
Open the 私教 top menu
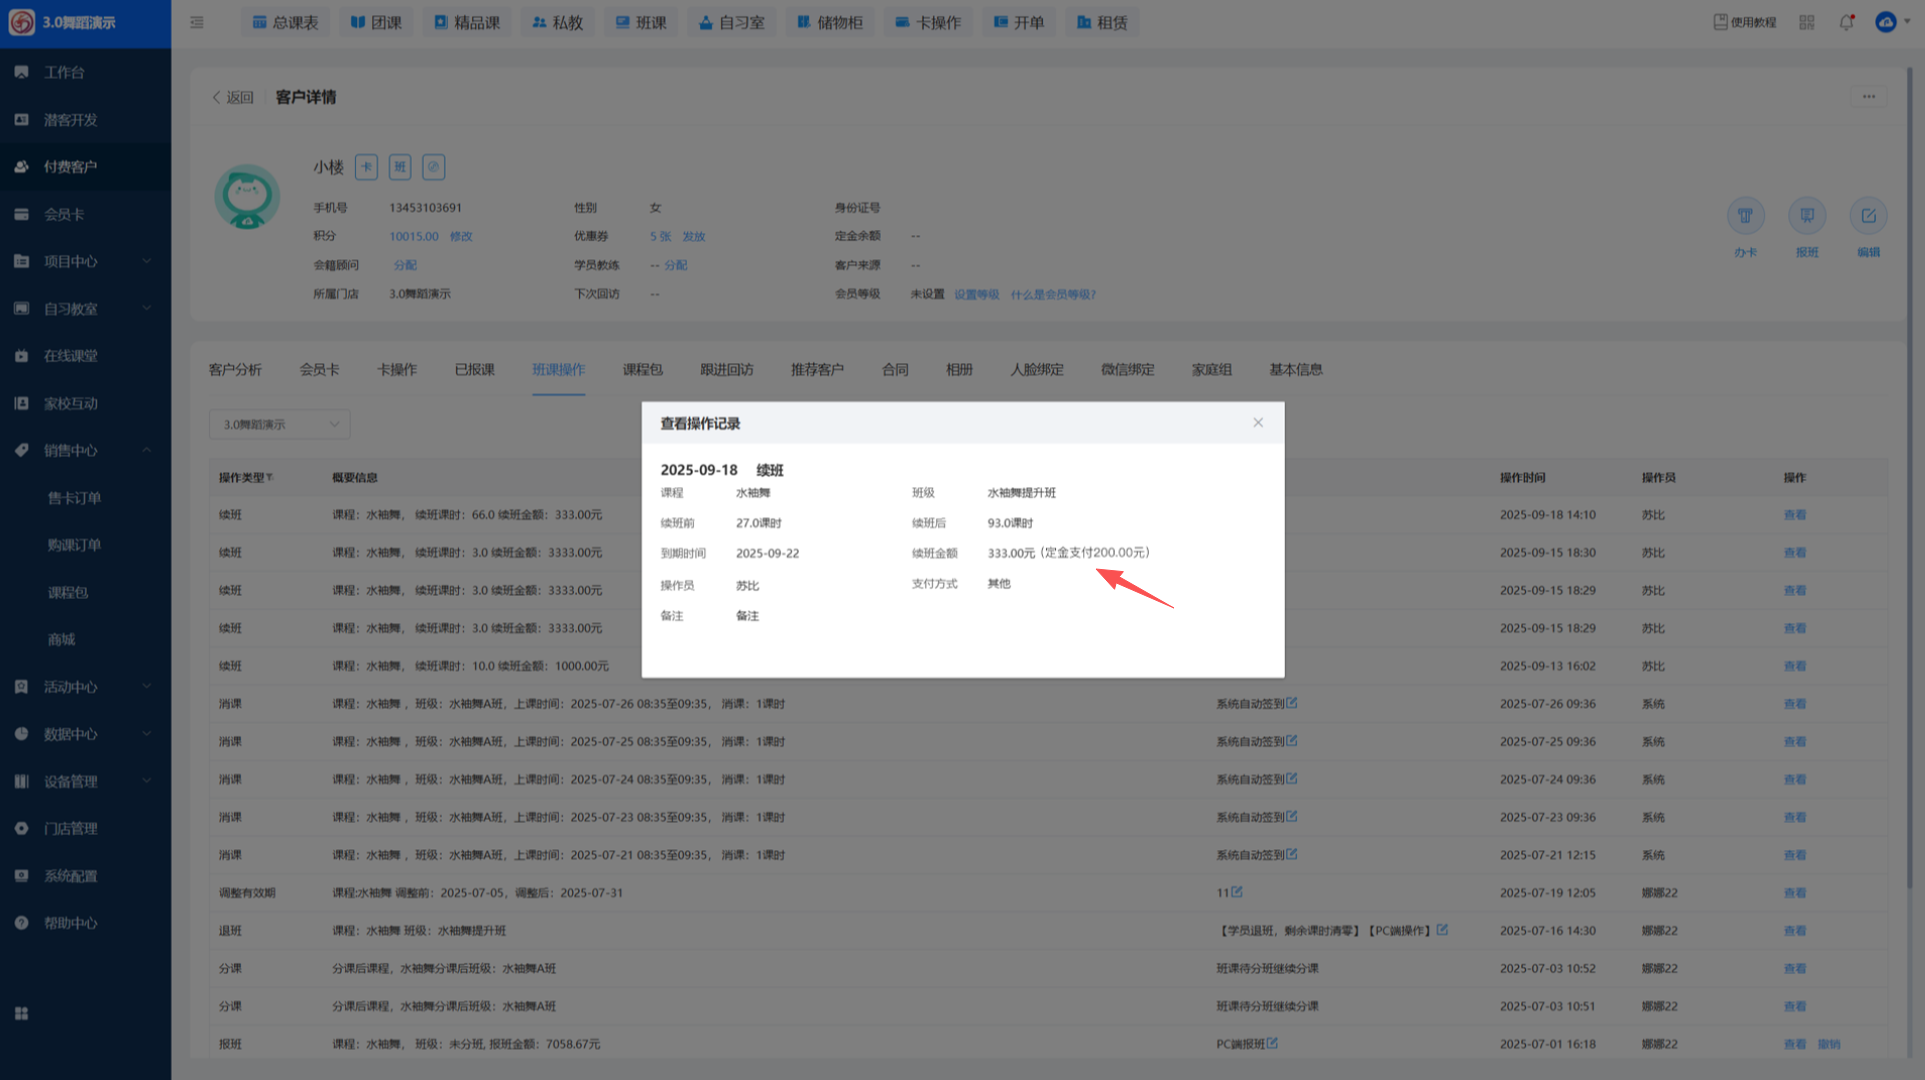point(557,22)
